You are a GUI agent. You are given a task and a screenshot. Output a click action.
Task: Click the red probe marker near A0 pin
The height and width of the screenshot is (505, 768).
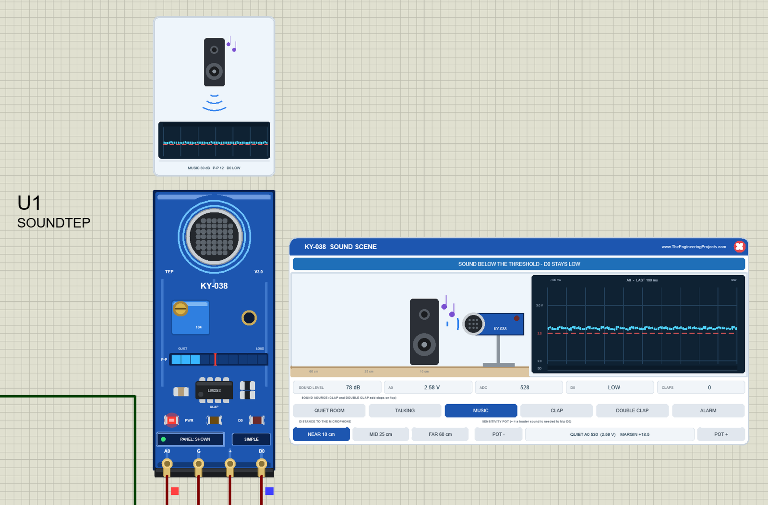pos(175,491)
